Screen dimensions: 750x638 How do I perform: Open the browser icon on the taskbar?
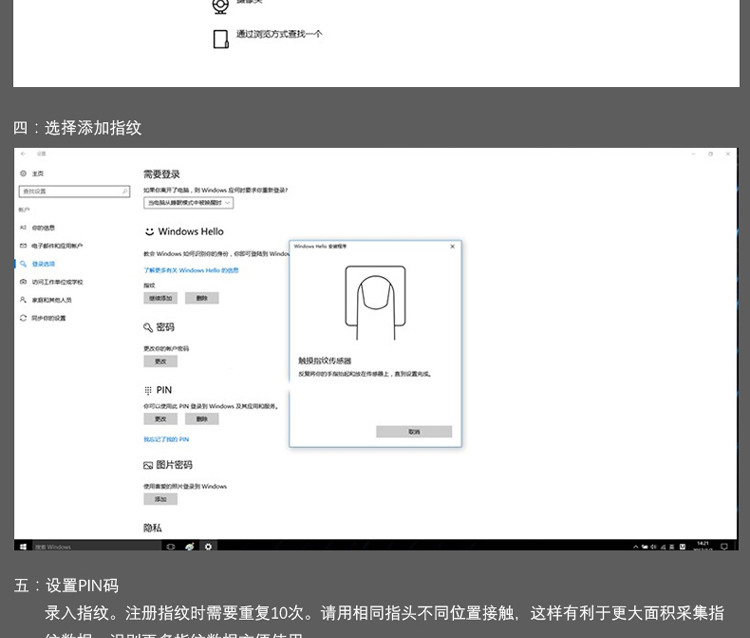click(190, 546)
